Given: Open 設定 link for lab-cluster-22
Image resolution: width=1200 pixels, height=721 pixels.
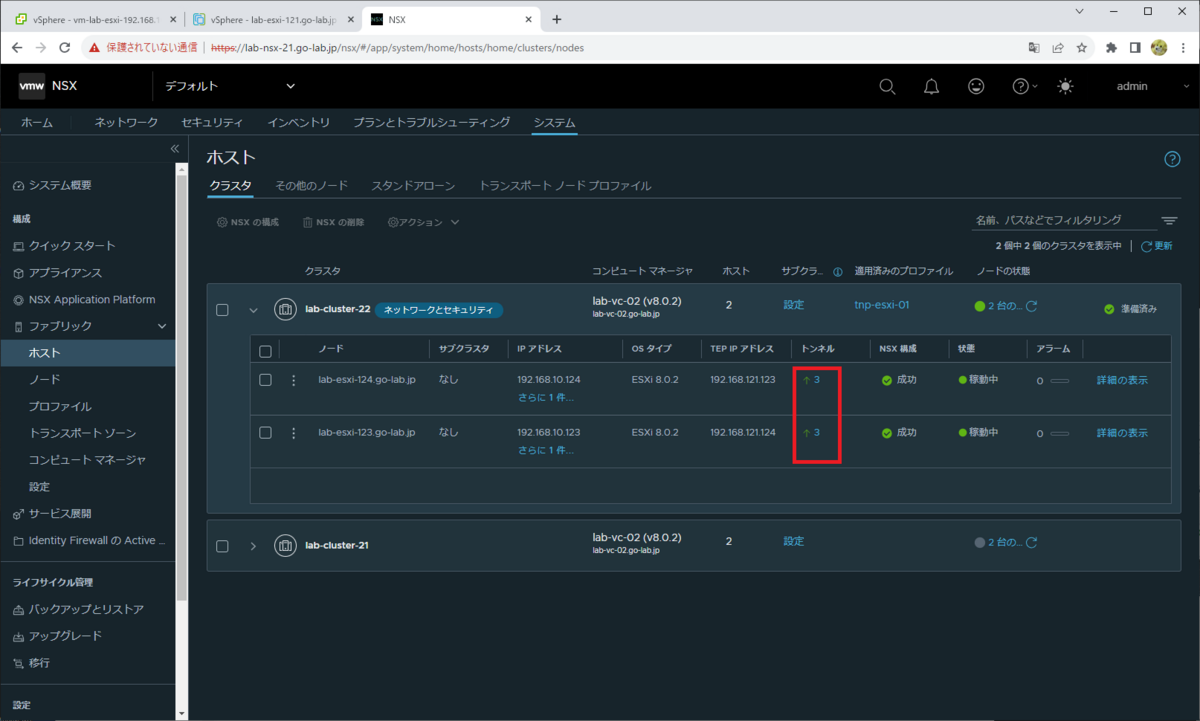Looking at the screenshot, I should [x=793, y=305].
